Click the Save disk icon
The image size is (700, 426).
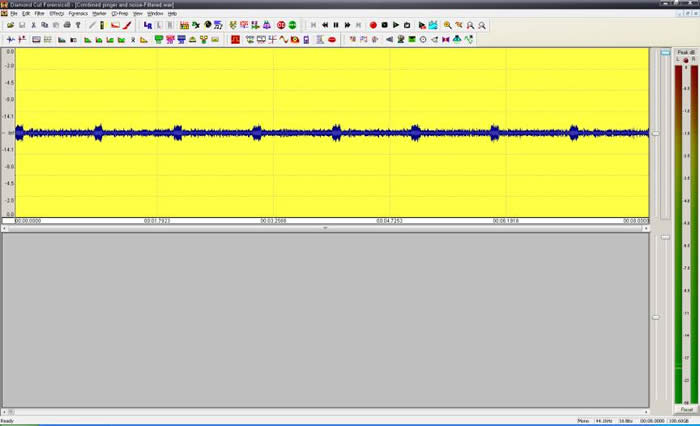point(22,25)
